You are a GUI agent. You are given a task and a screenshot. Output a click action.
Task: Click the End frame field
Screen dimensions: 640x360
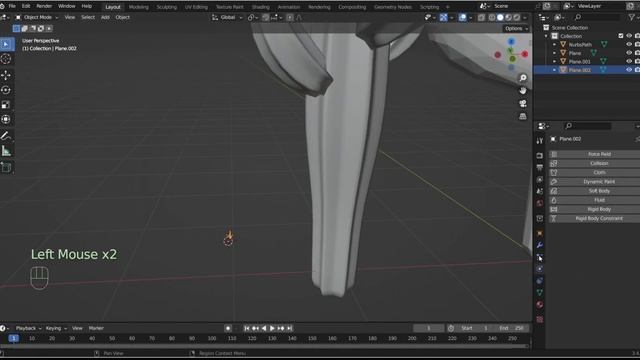point(512,328)
